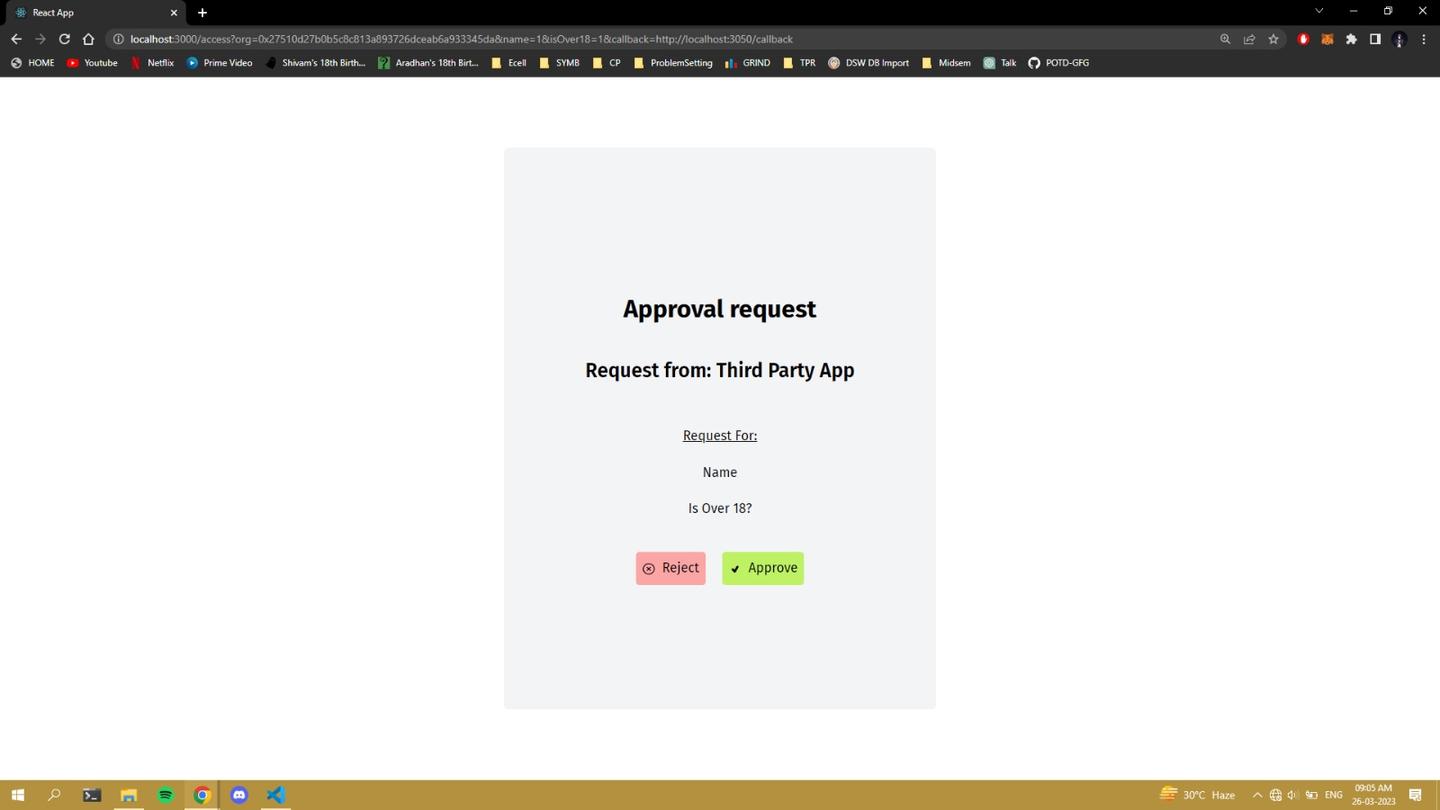Reload the current page
Screen dimensions: 1440x810
64,39
